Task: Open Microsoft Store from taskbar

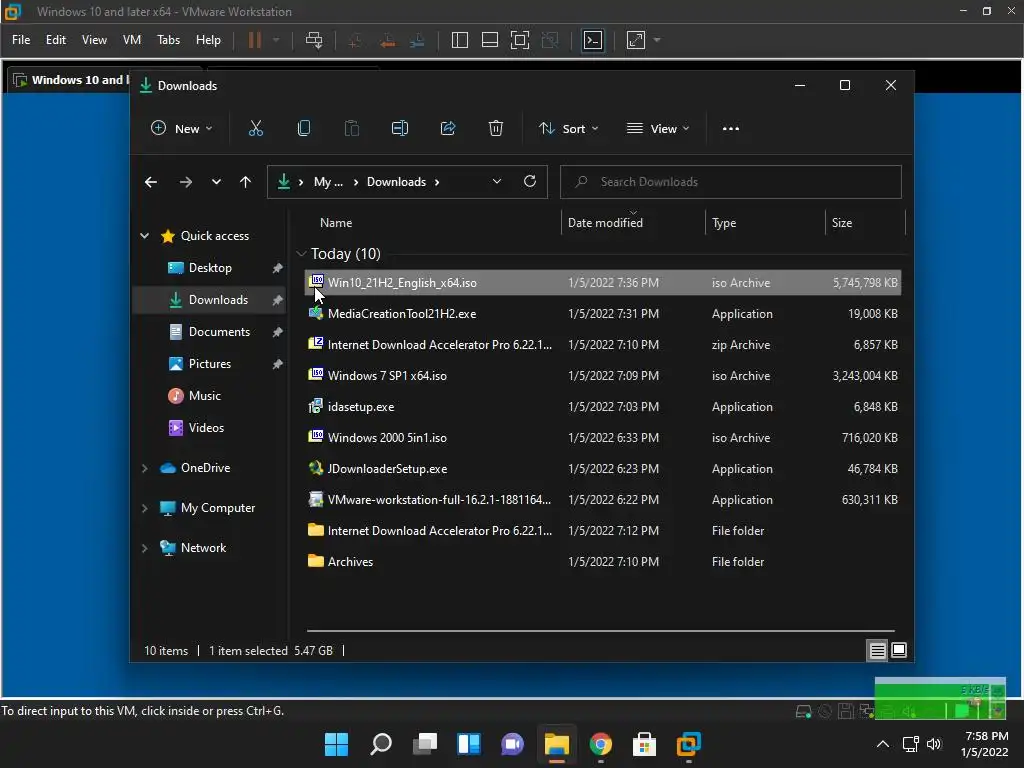Action: (x=645, y=744)
